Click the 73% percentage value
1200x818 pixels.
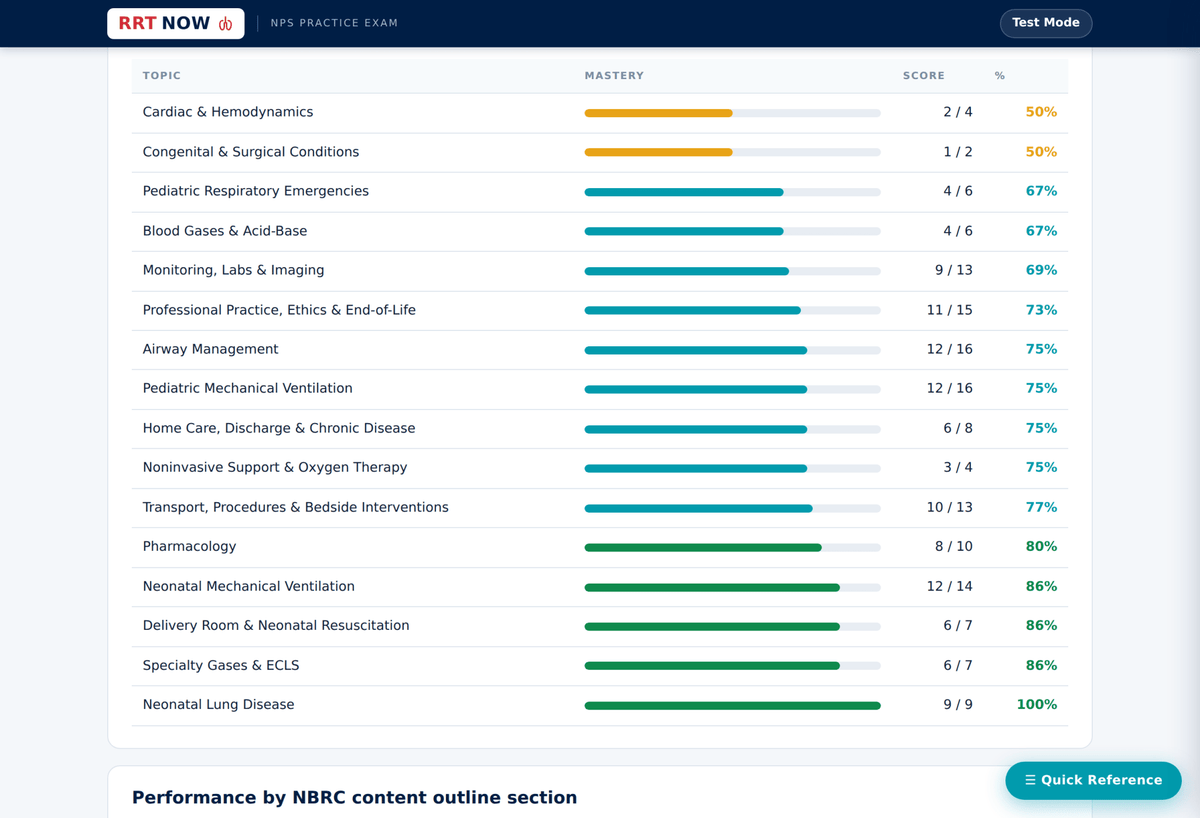click(x=1041, y=310)
